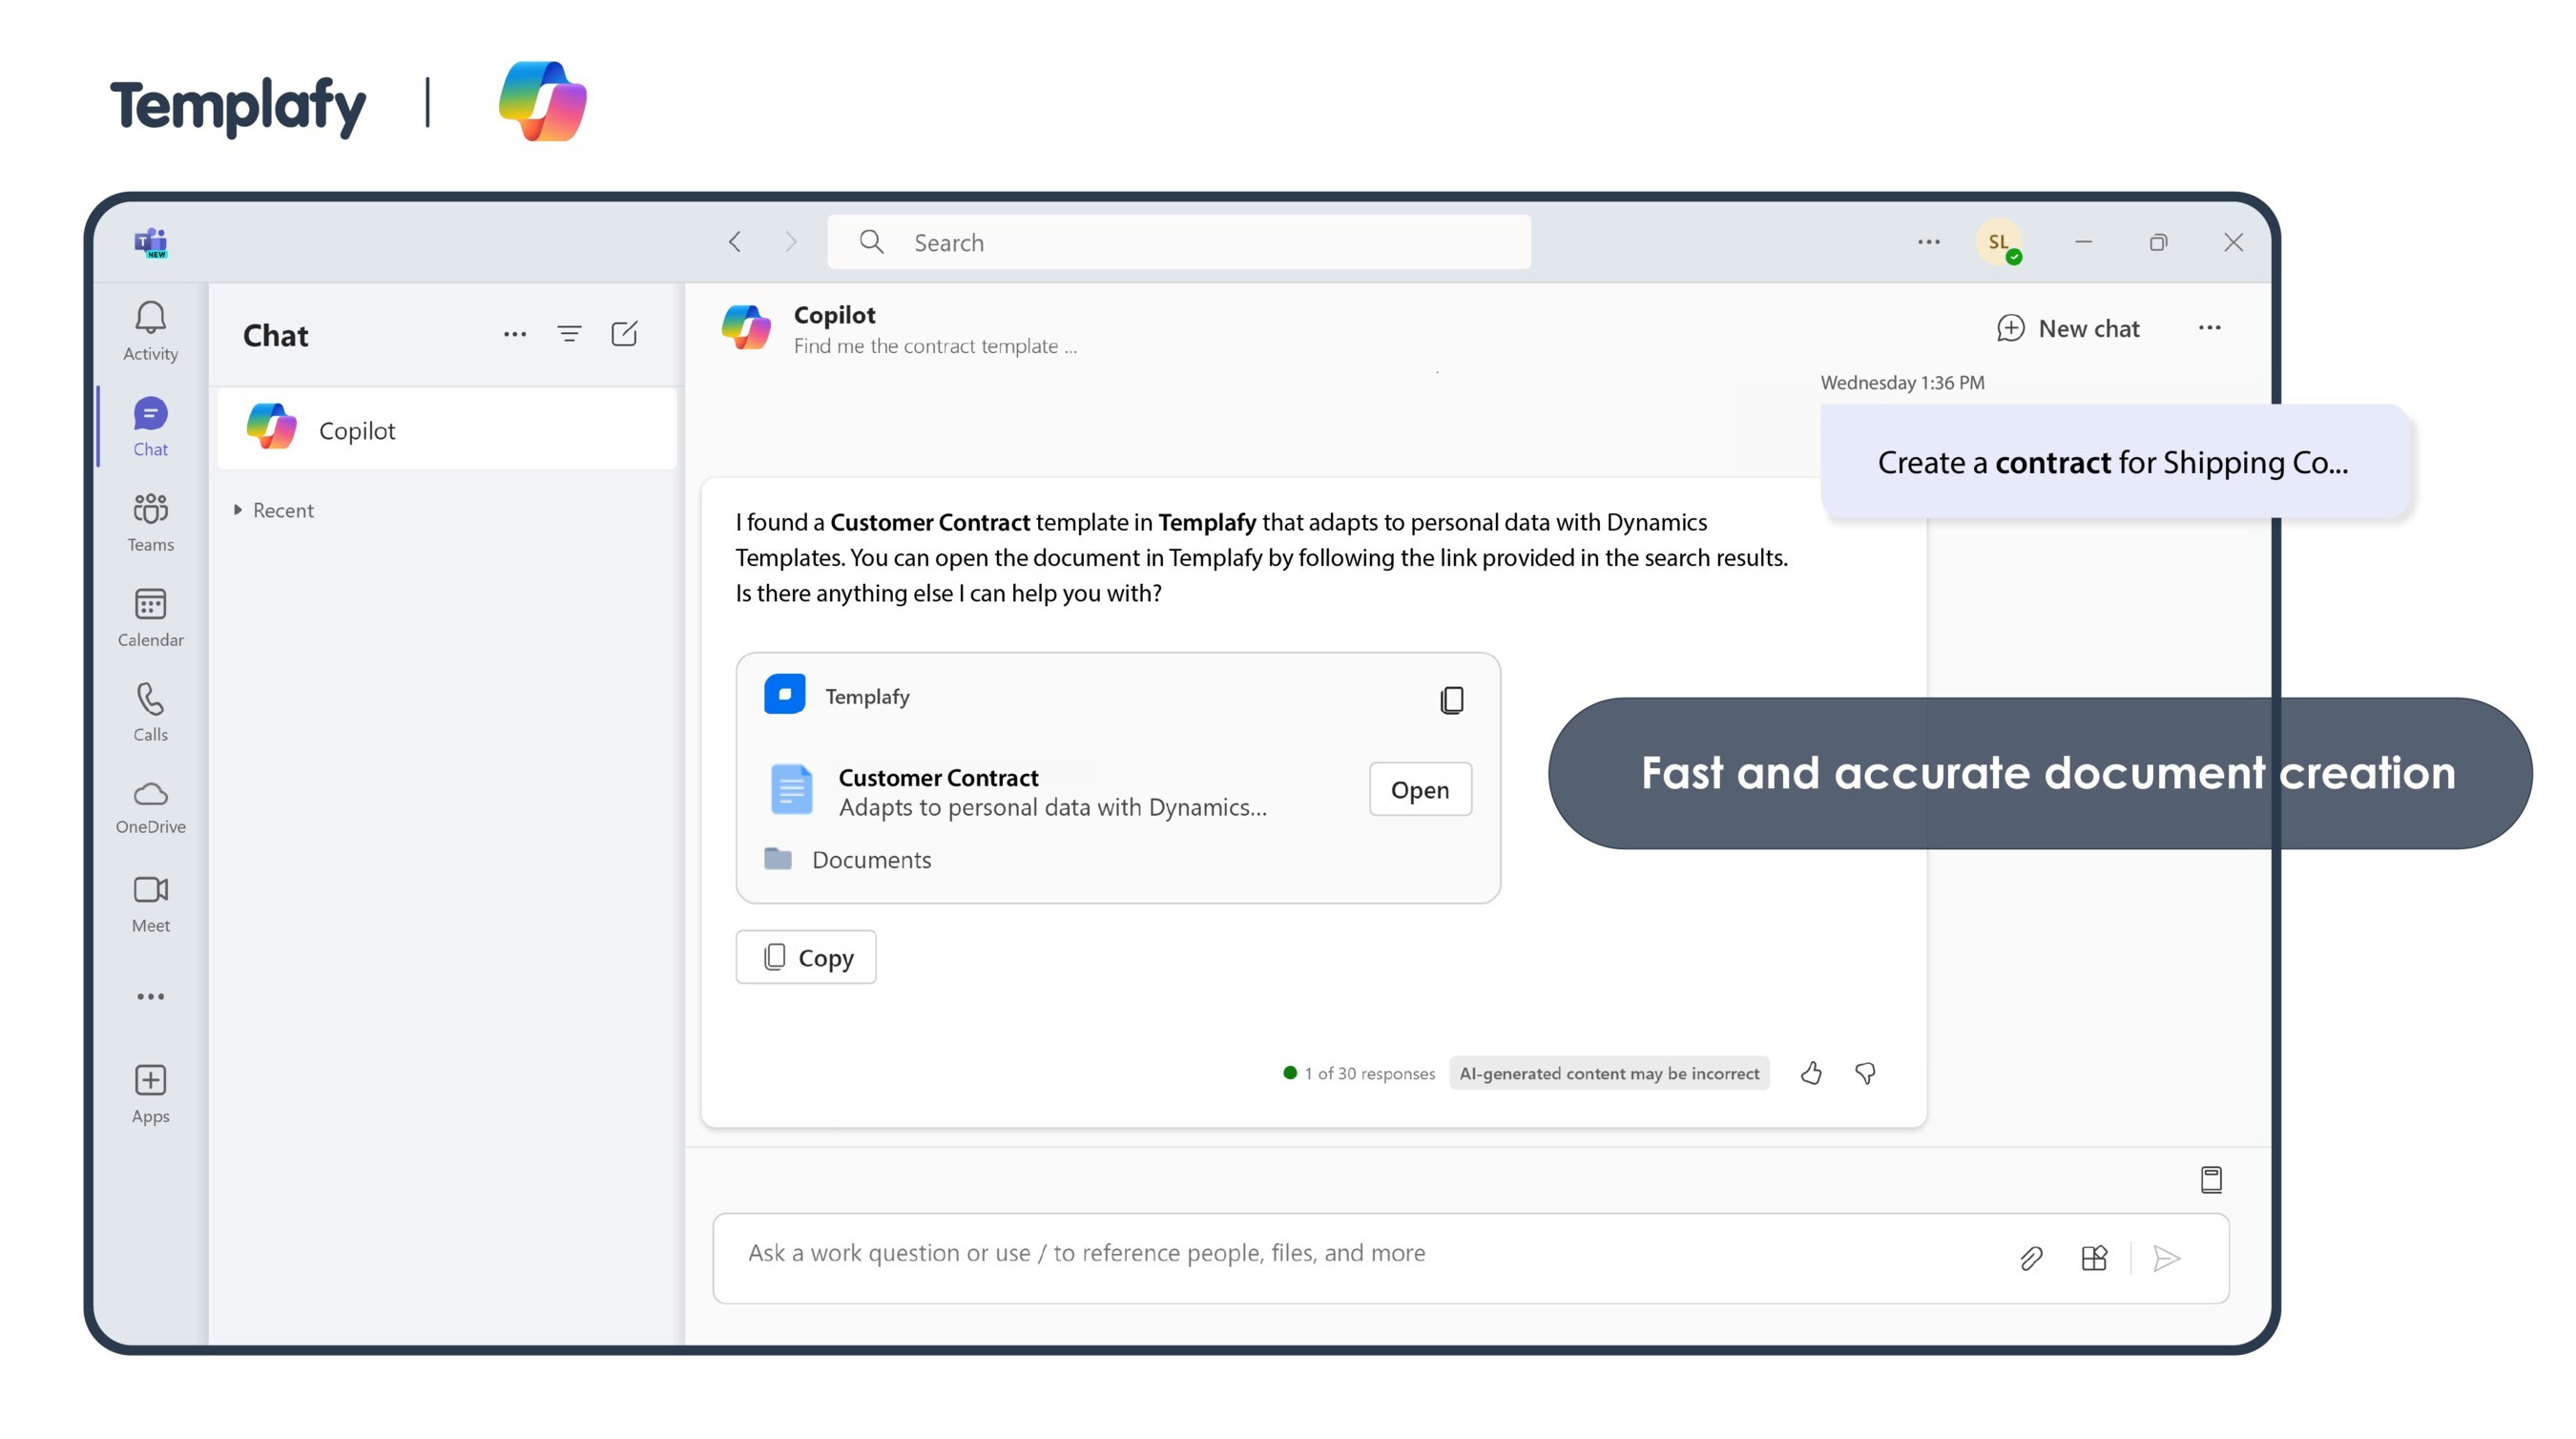Click the Create a contract message bubble
This screenshot has width=2576, height=1439.
tap(2115, 461)
